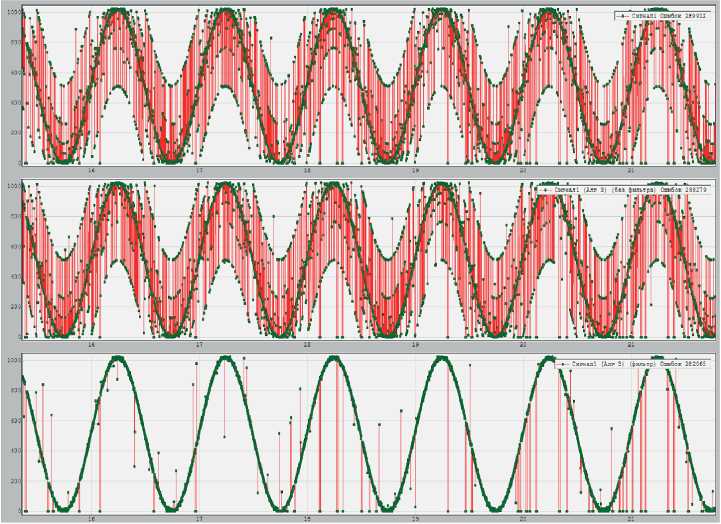The image size is (721, 524).
Task: Click the x-axis label 17 under the filtered (bottom) chart
Action: pos(199,518)
